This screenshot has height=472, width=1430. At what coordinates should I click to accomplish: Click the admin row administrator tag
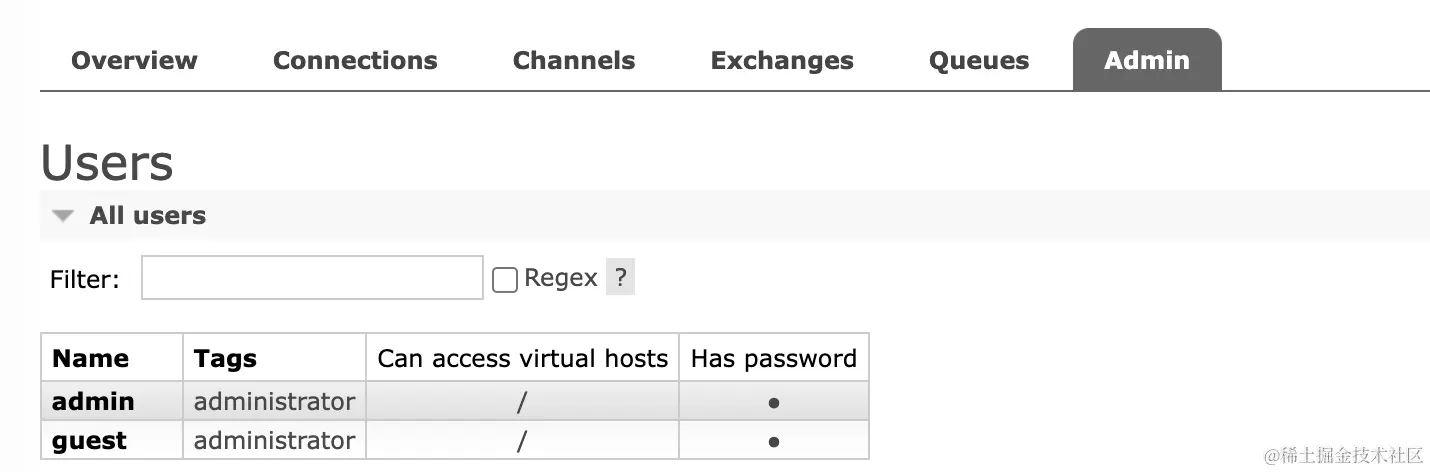click(274, 401)
